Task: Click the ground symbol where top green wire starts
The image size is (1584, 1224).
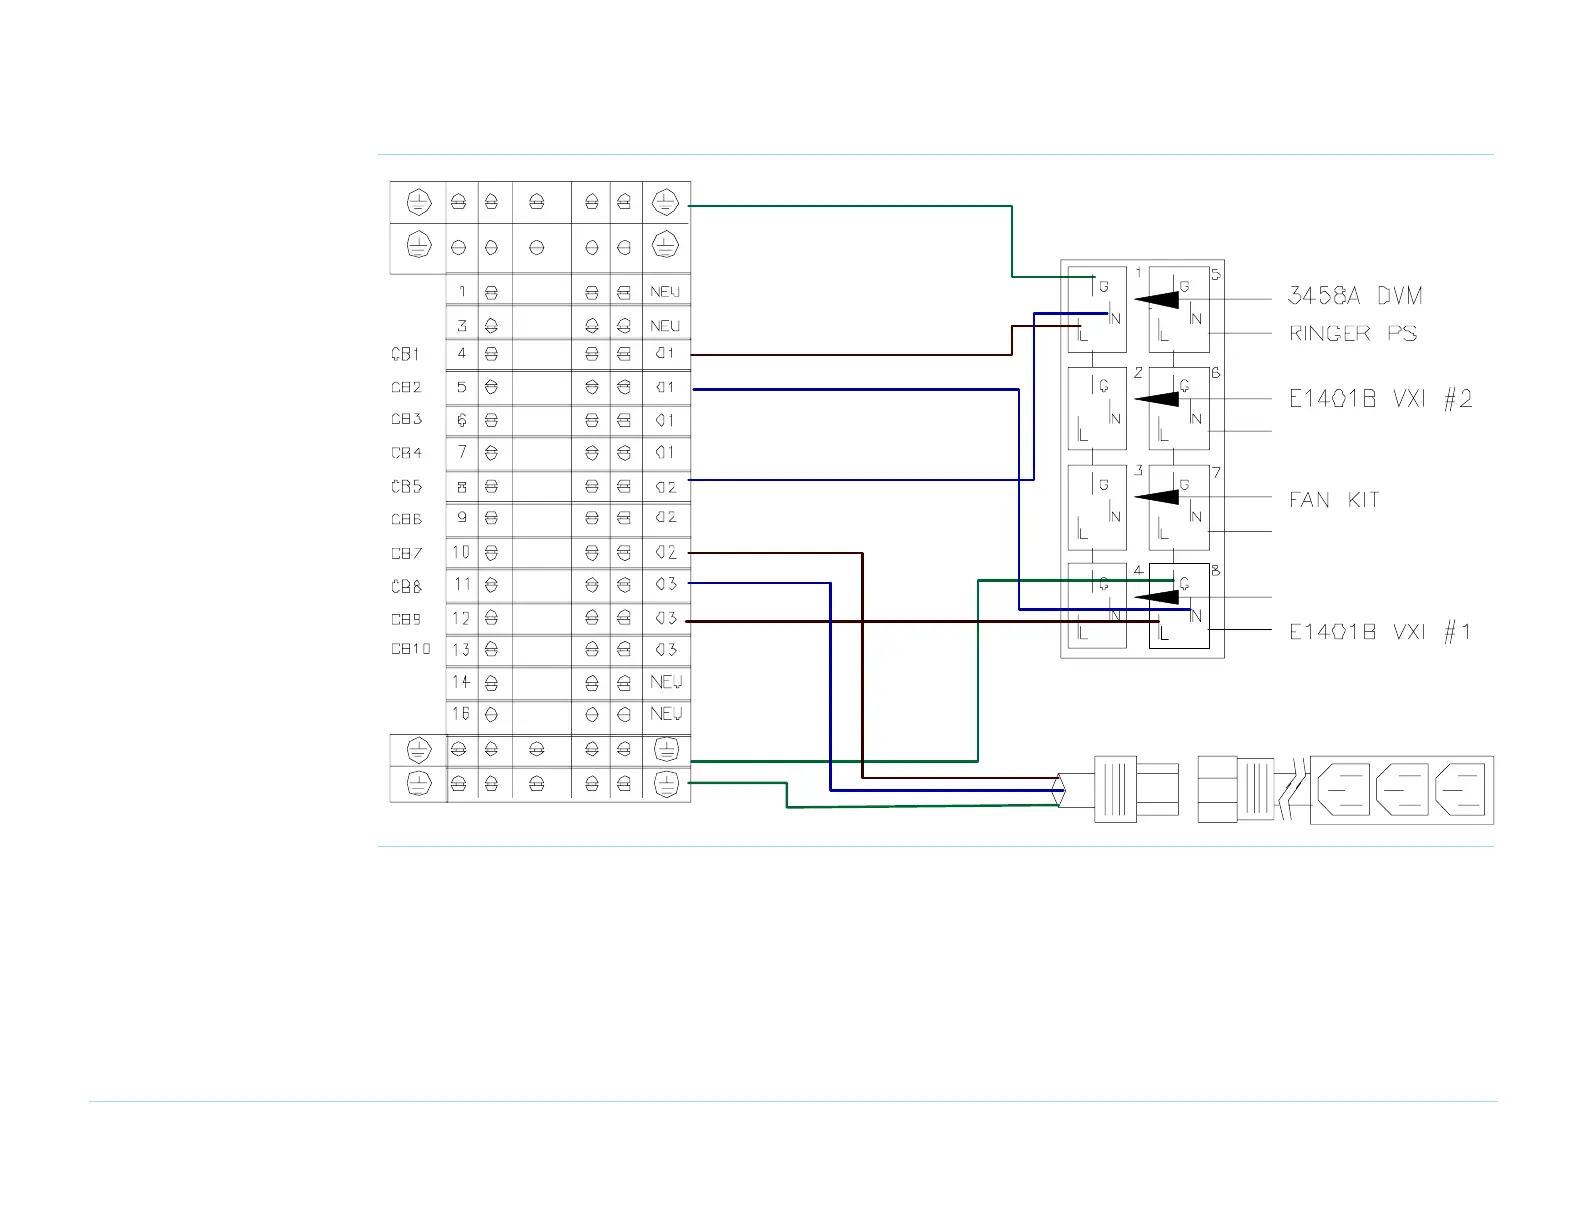Action: click(x=665, y=204)
